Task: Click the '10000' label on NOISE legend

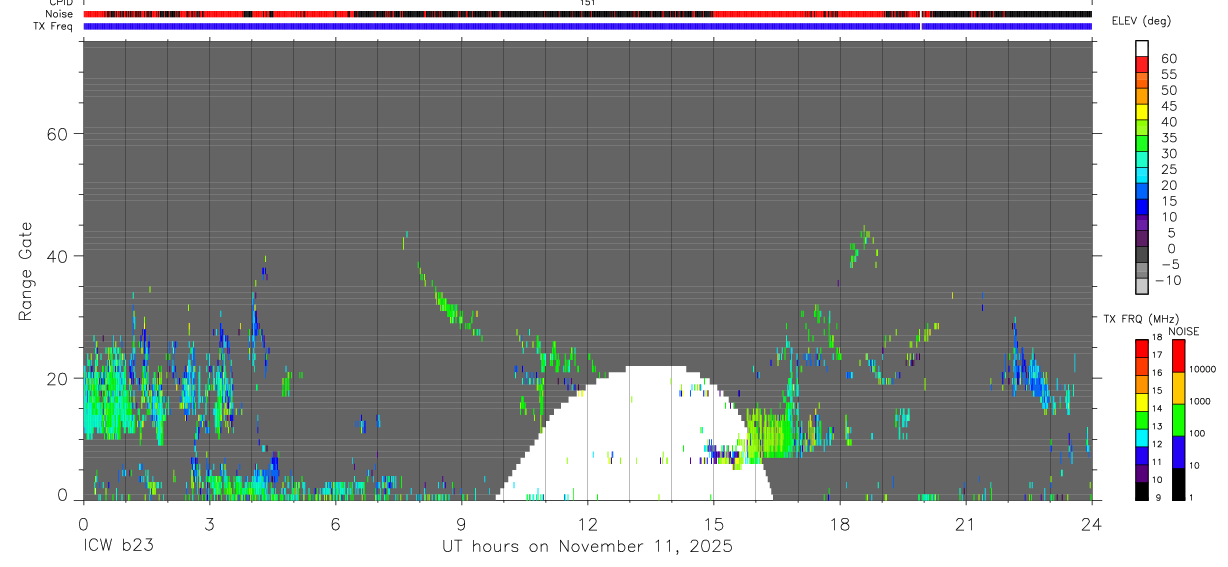Action: click(x=1202, y=369)
